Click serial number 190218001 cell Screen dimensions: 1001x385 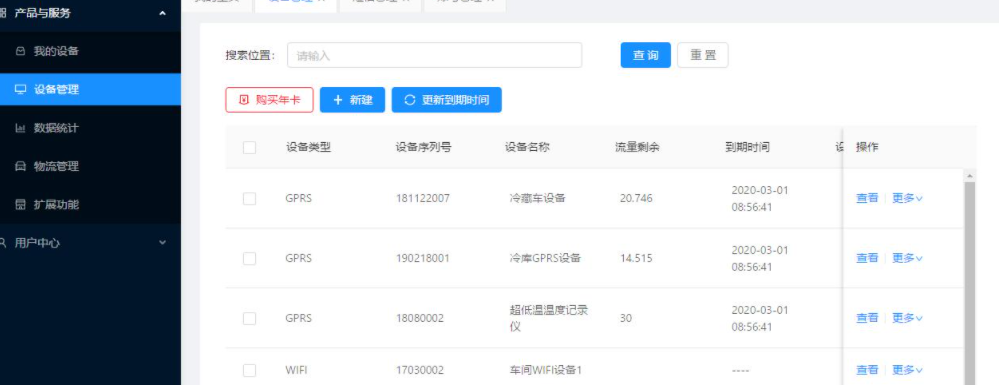coord(423,259)
